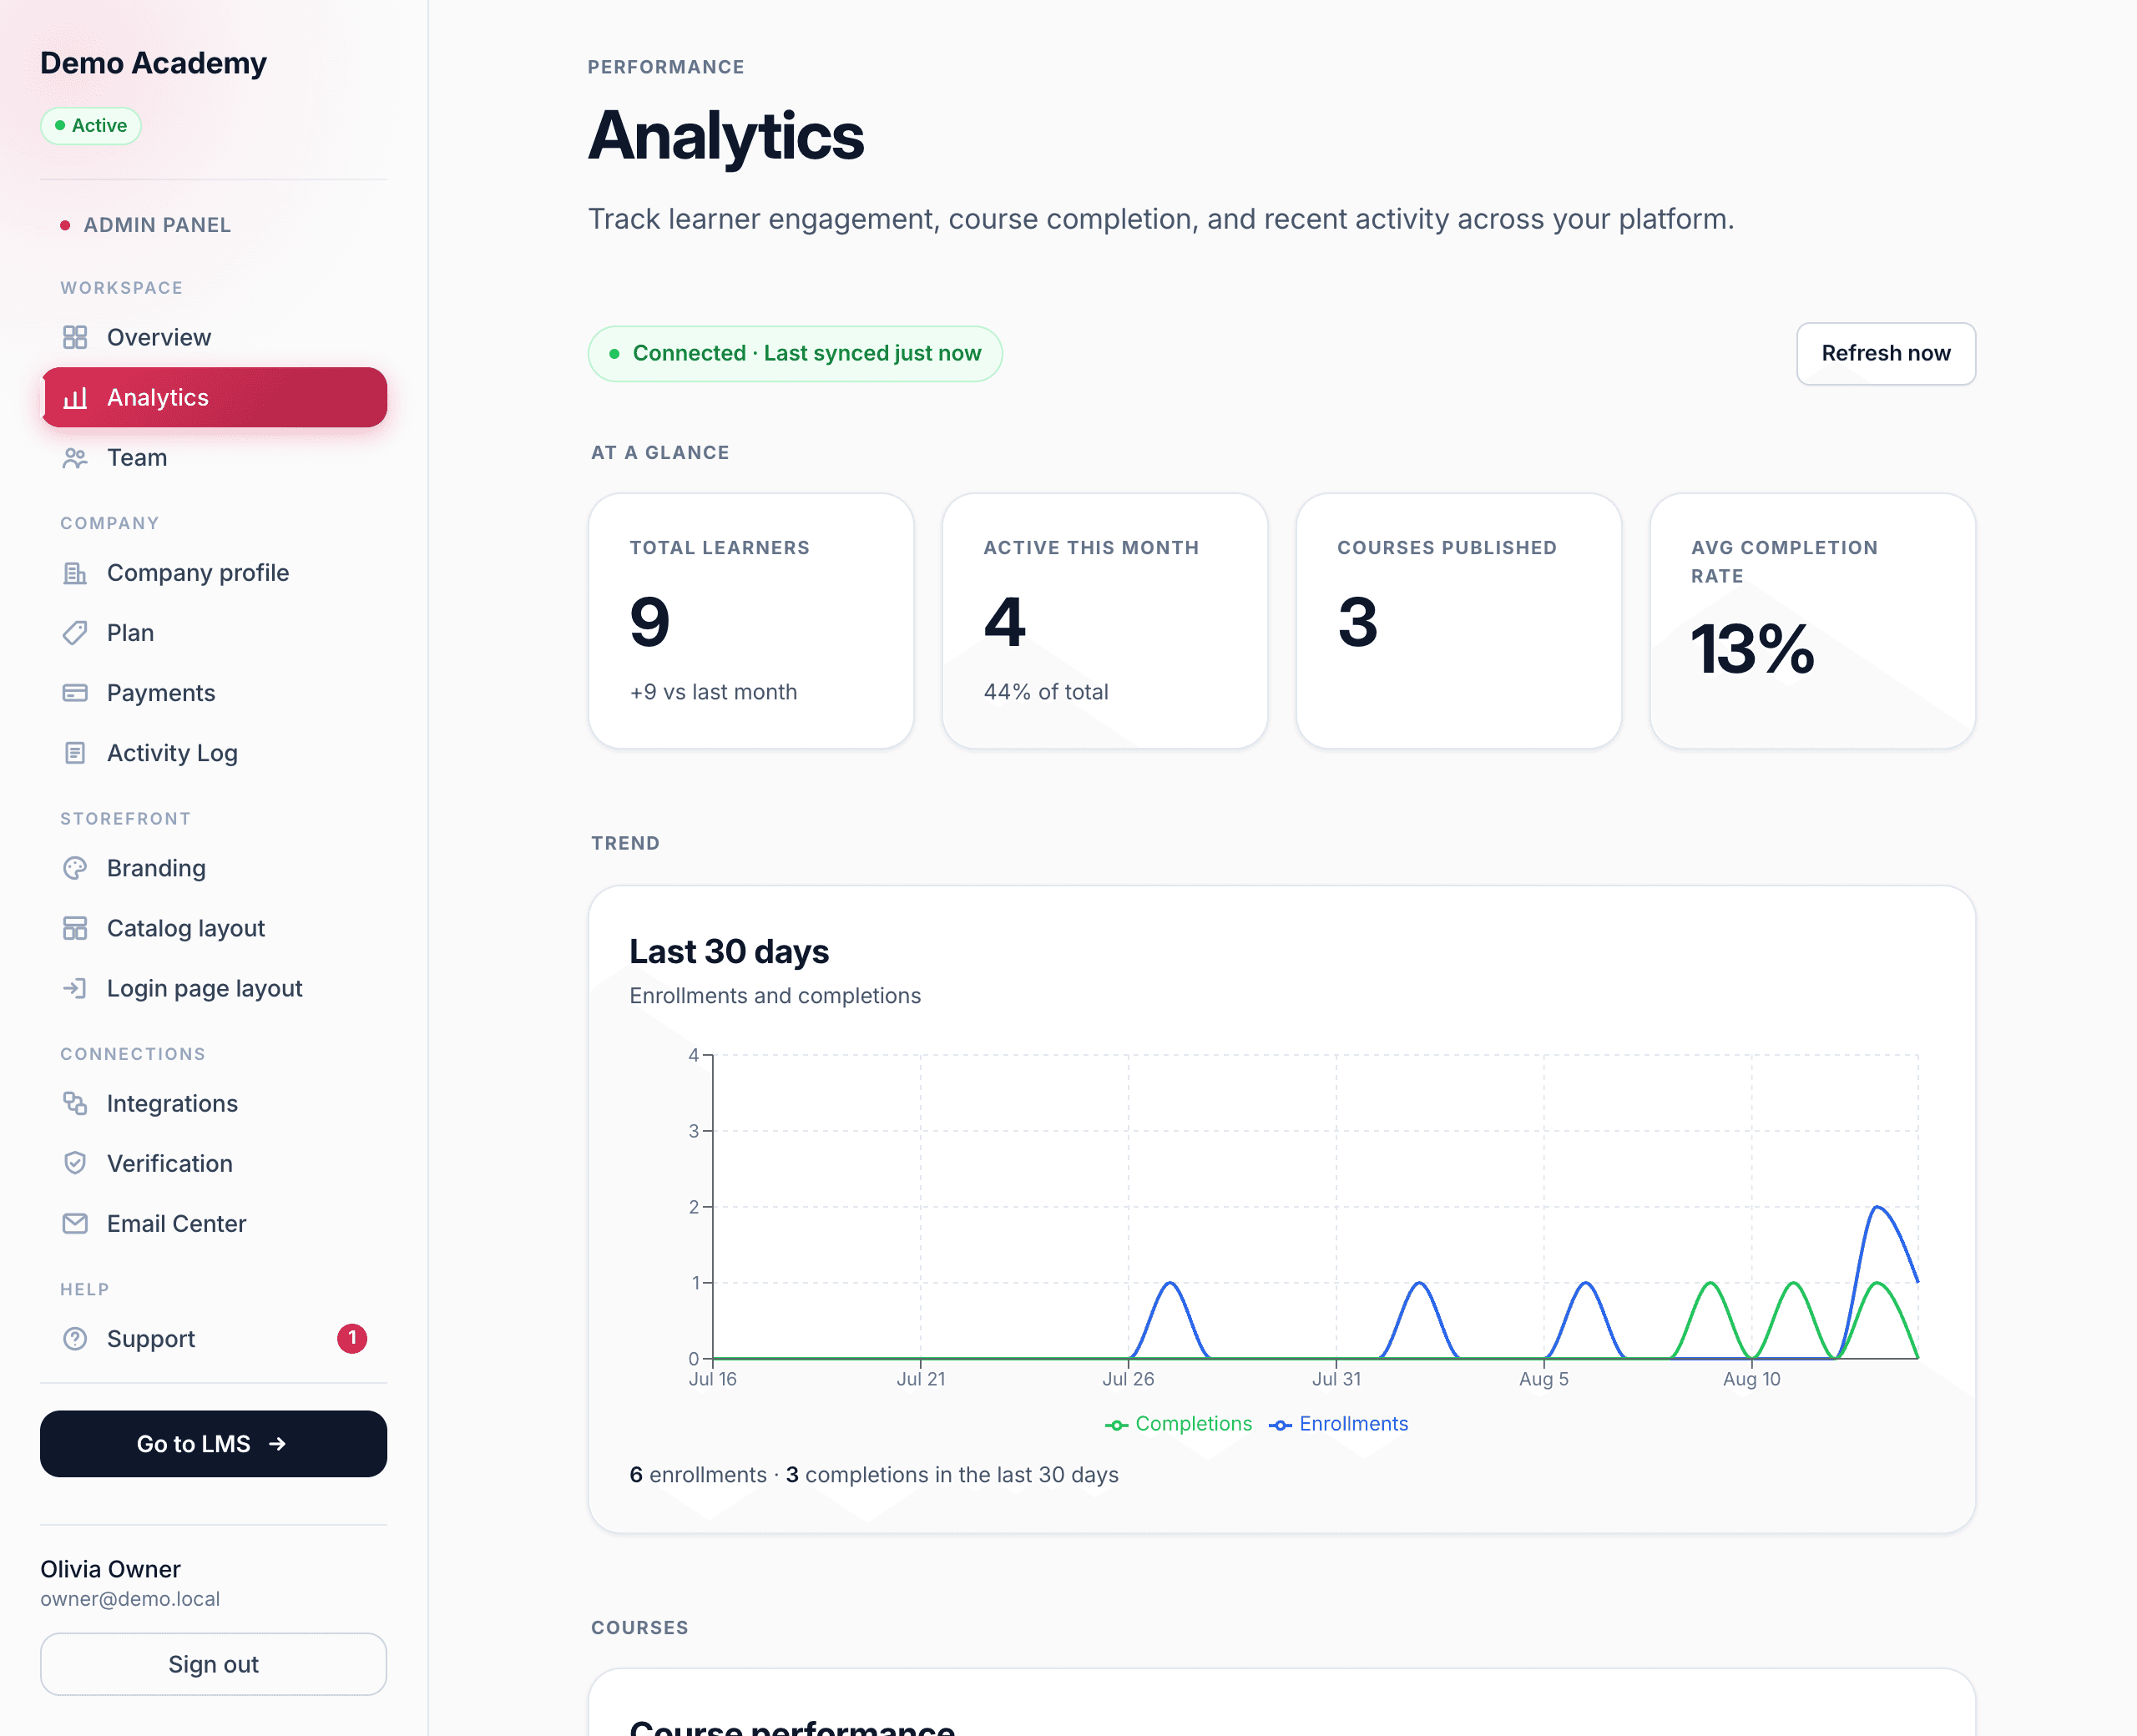Screen dimensions: 2137x1736
Task: Click the Branding palette icon
Action: click(75, 868)
